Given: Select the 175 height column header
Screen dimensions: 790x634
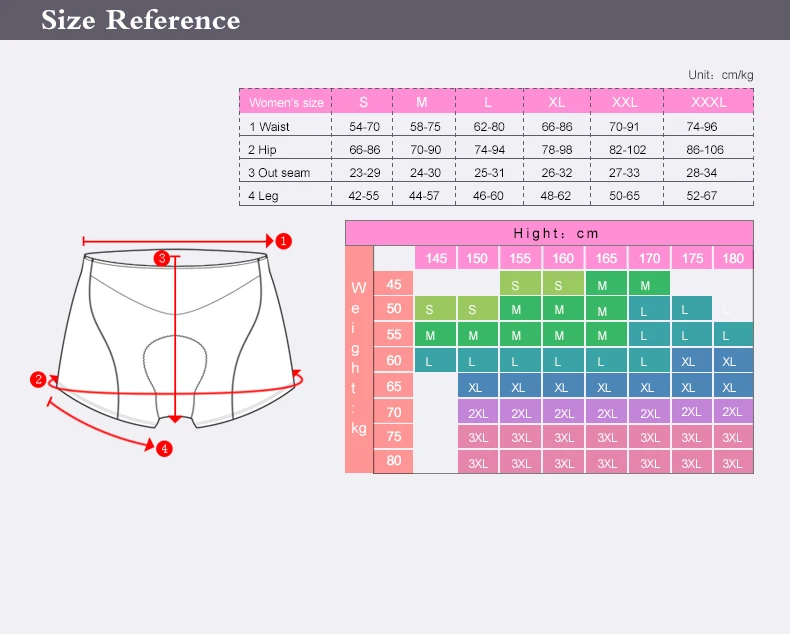Looking at the screenshot, I should [x=692, y=259].
